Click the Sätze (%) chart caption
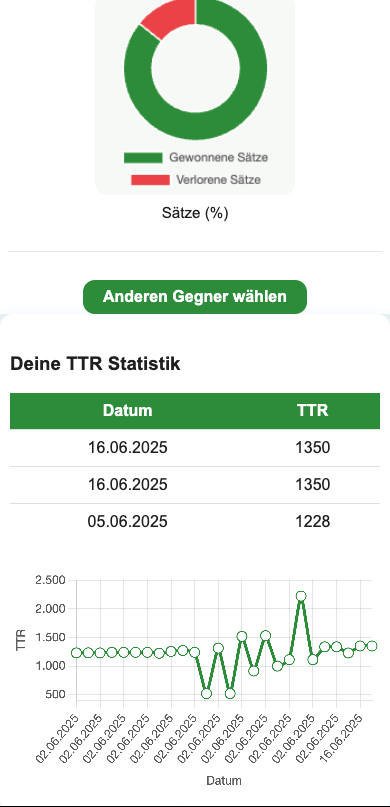 (195, 213)
